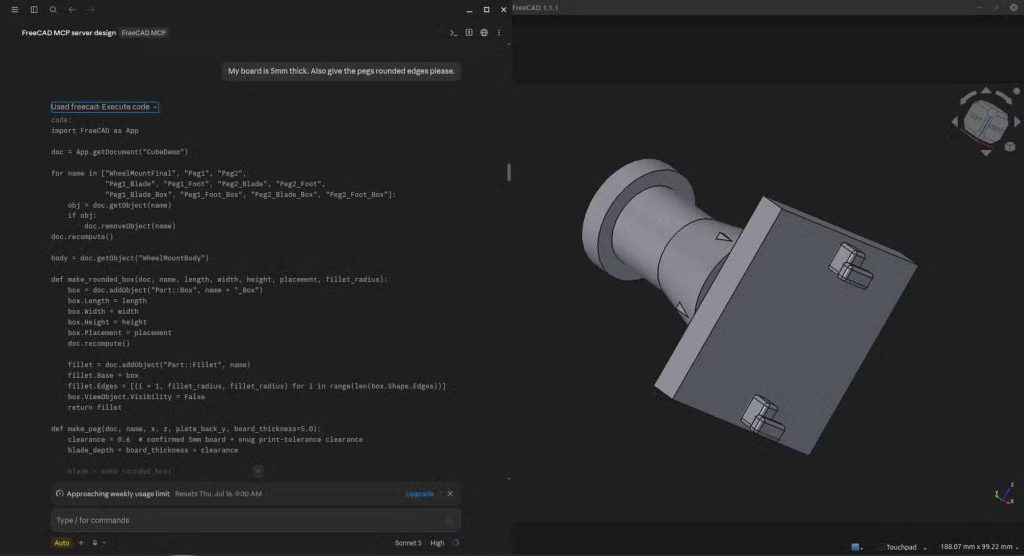Select the upper peg on the plate
Viewport: 1024px width, 556px height.
click(x=851, y=265)
